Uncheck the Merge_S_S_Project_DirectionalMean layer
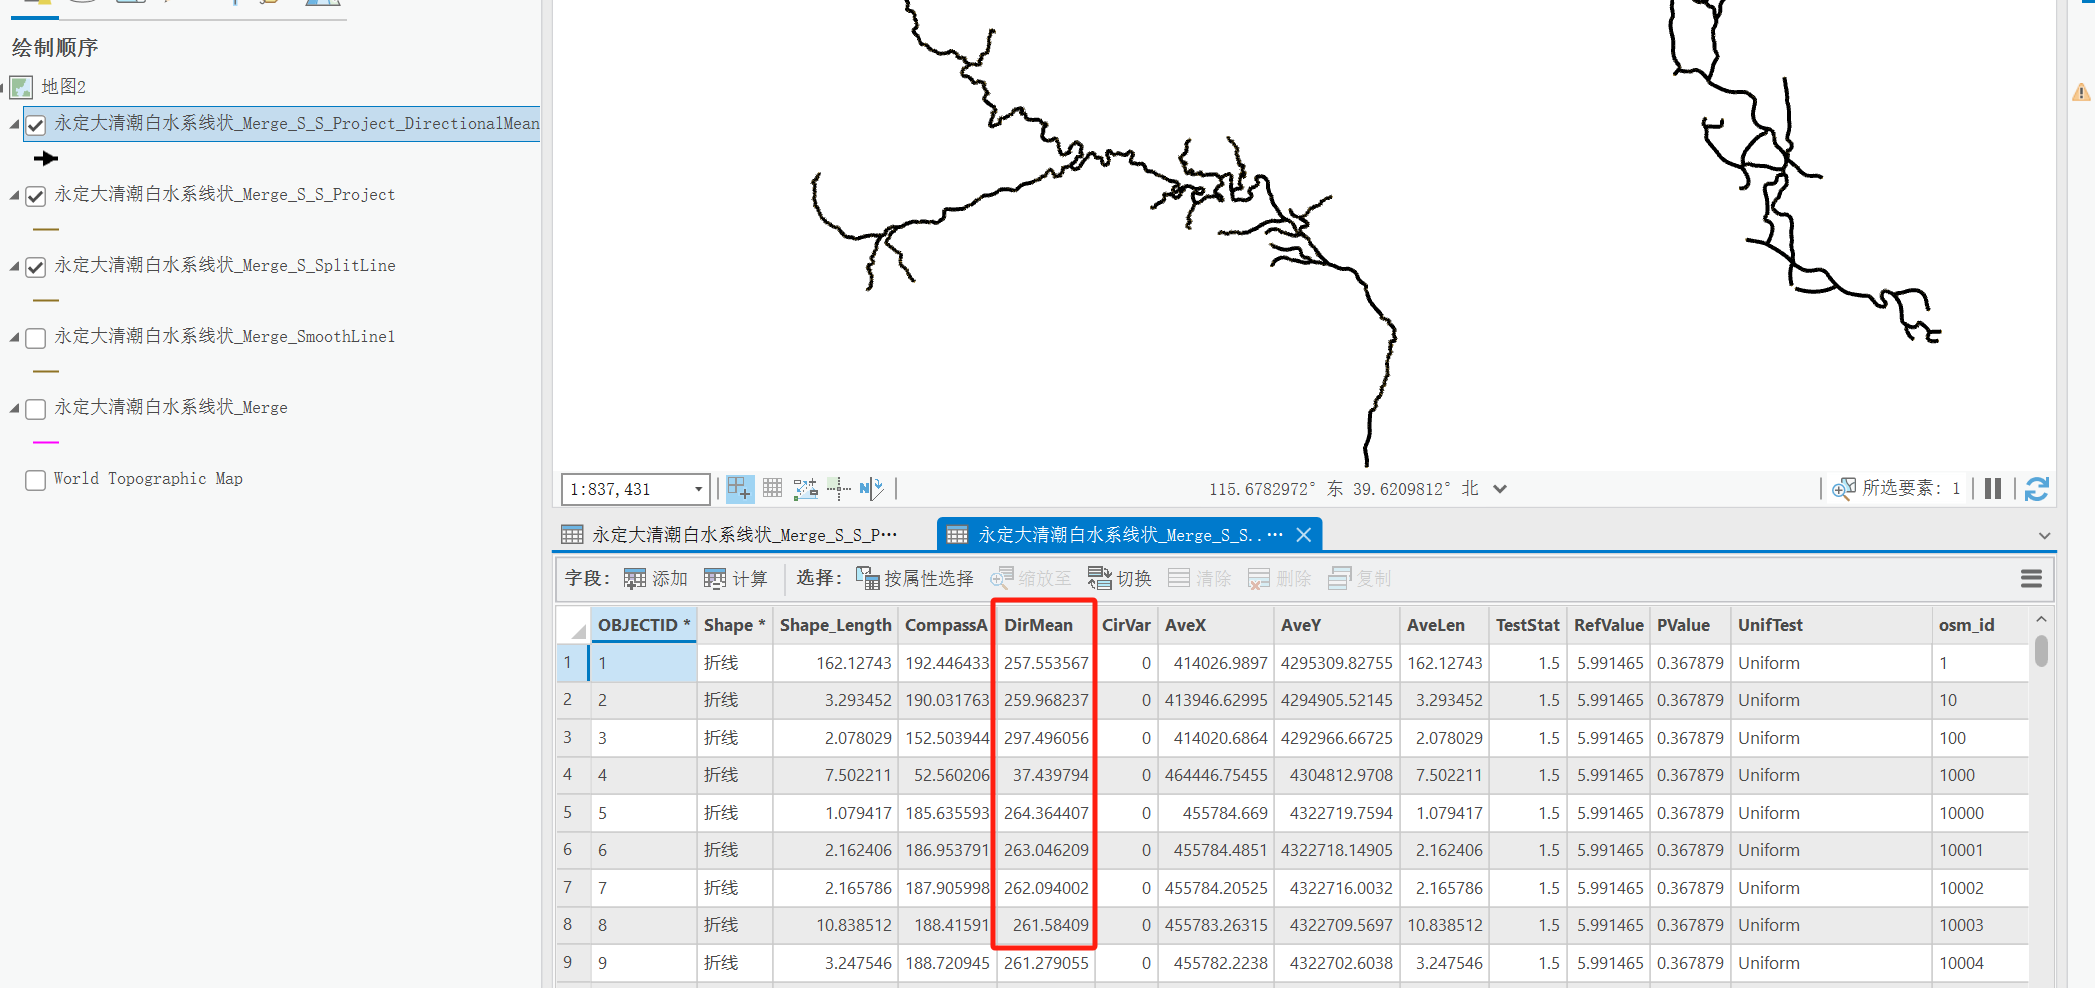Image resolution: width=2095 pixels, height=988 pixels. 36,125
